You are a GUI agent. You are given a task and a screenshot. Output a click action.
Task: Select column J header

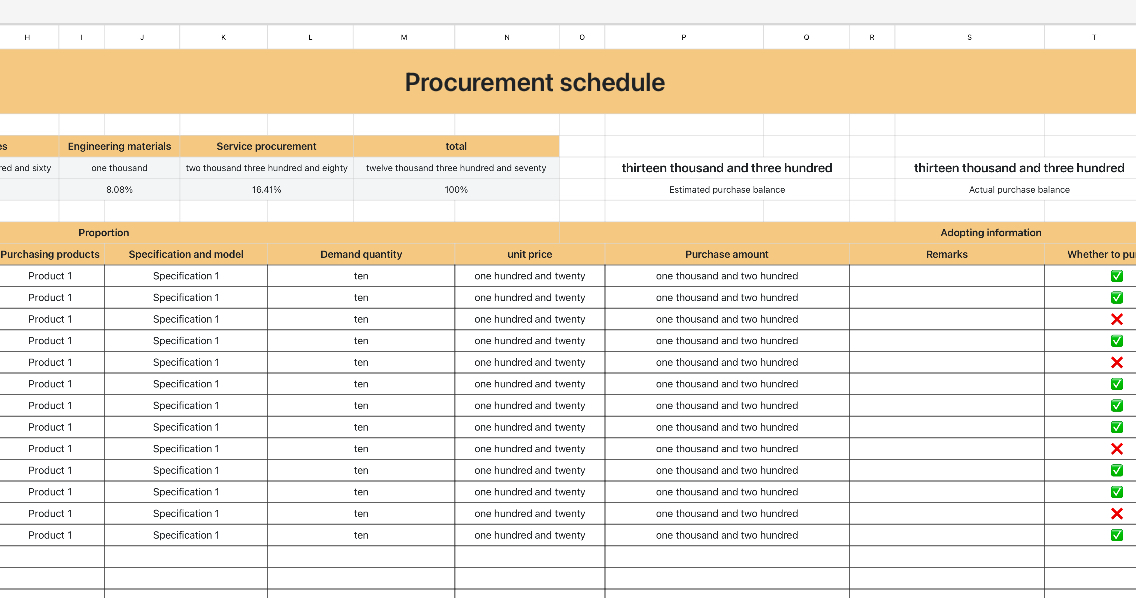point(142,37)
